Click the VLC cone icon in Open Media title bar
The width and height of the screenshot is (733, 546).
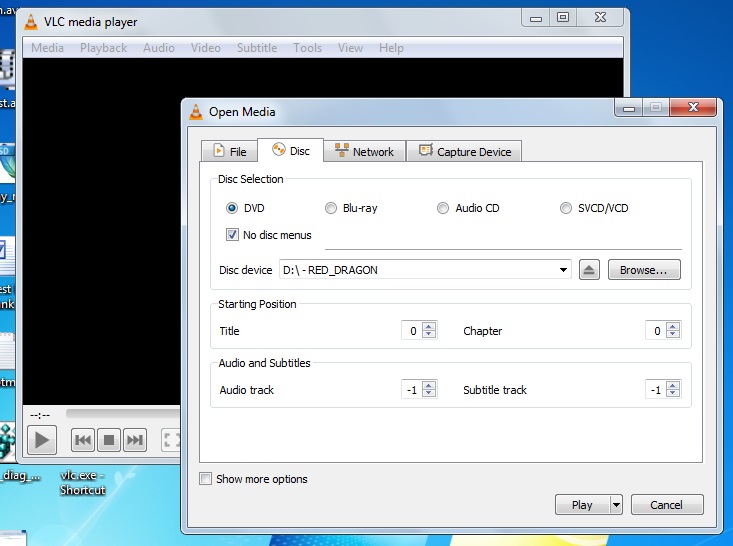196,112
